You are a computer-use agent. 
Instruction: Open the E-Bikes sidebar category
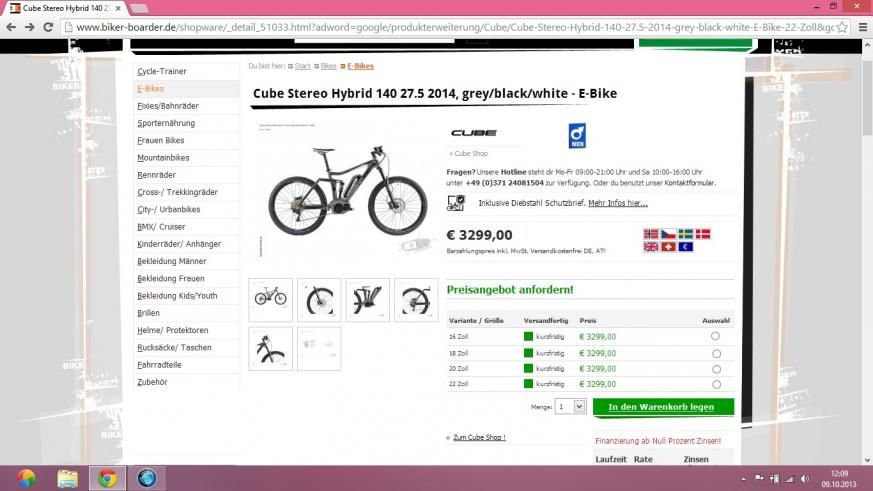pos(150,89)
